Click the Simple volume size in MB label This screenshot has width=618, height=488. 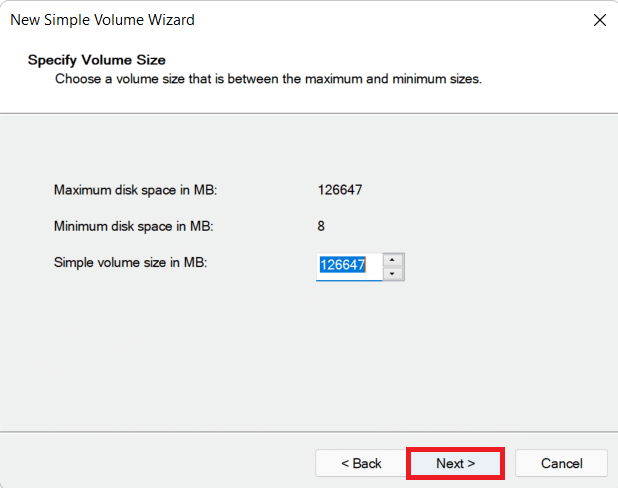point(129,262)
